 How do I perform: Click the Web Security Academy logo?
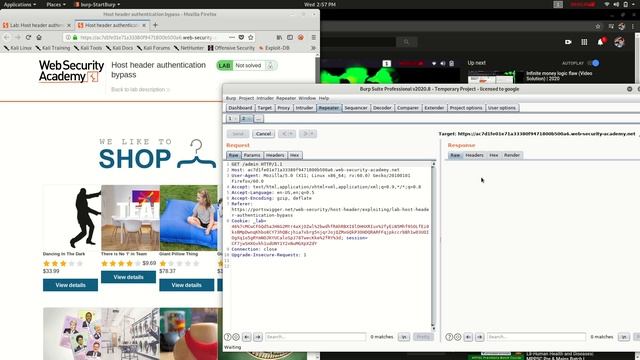click(x=71, y=71)
